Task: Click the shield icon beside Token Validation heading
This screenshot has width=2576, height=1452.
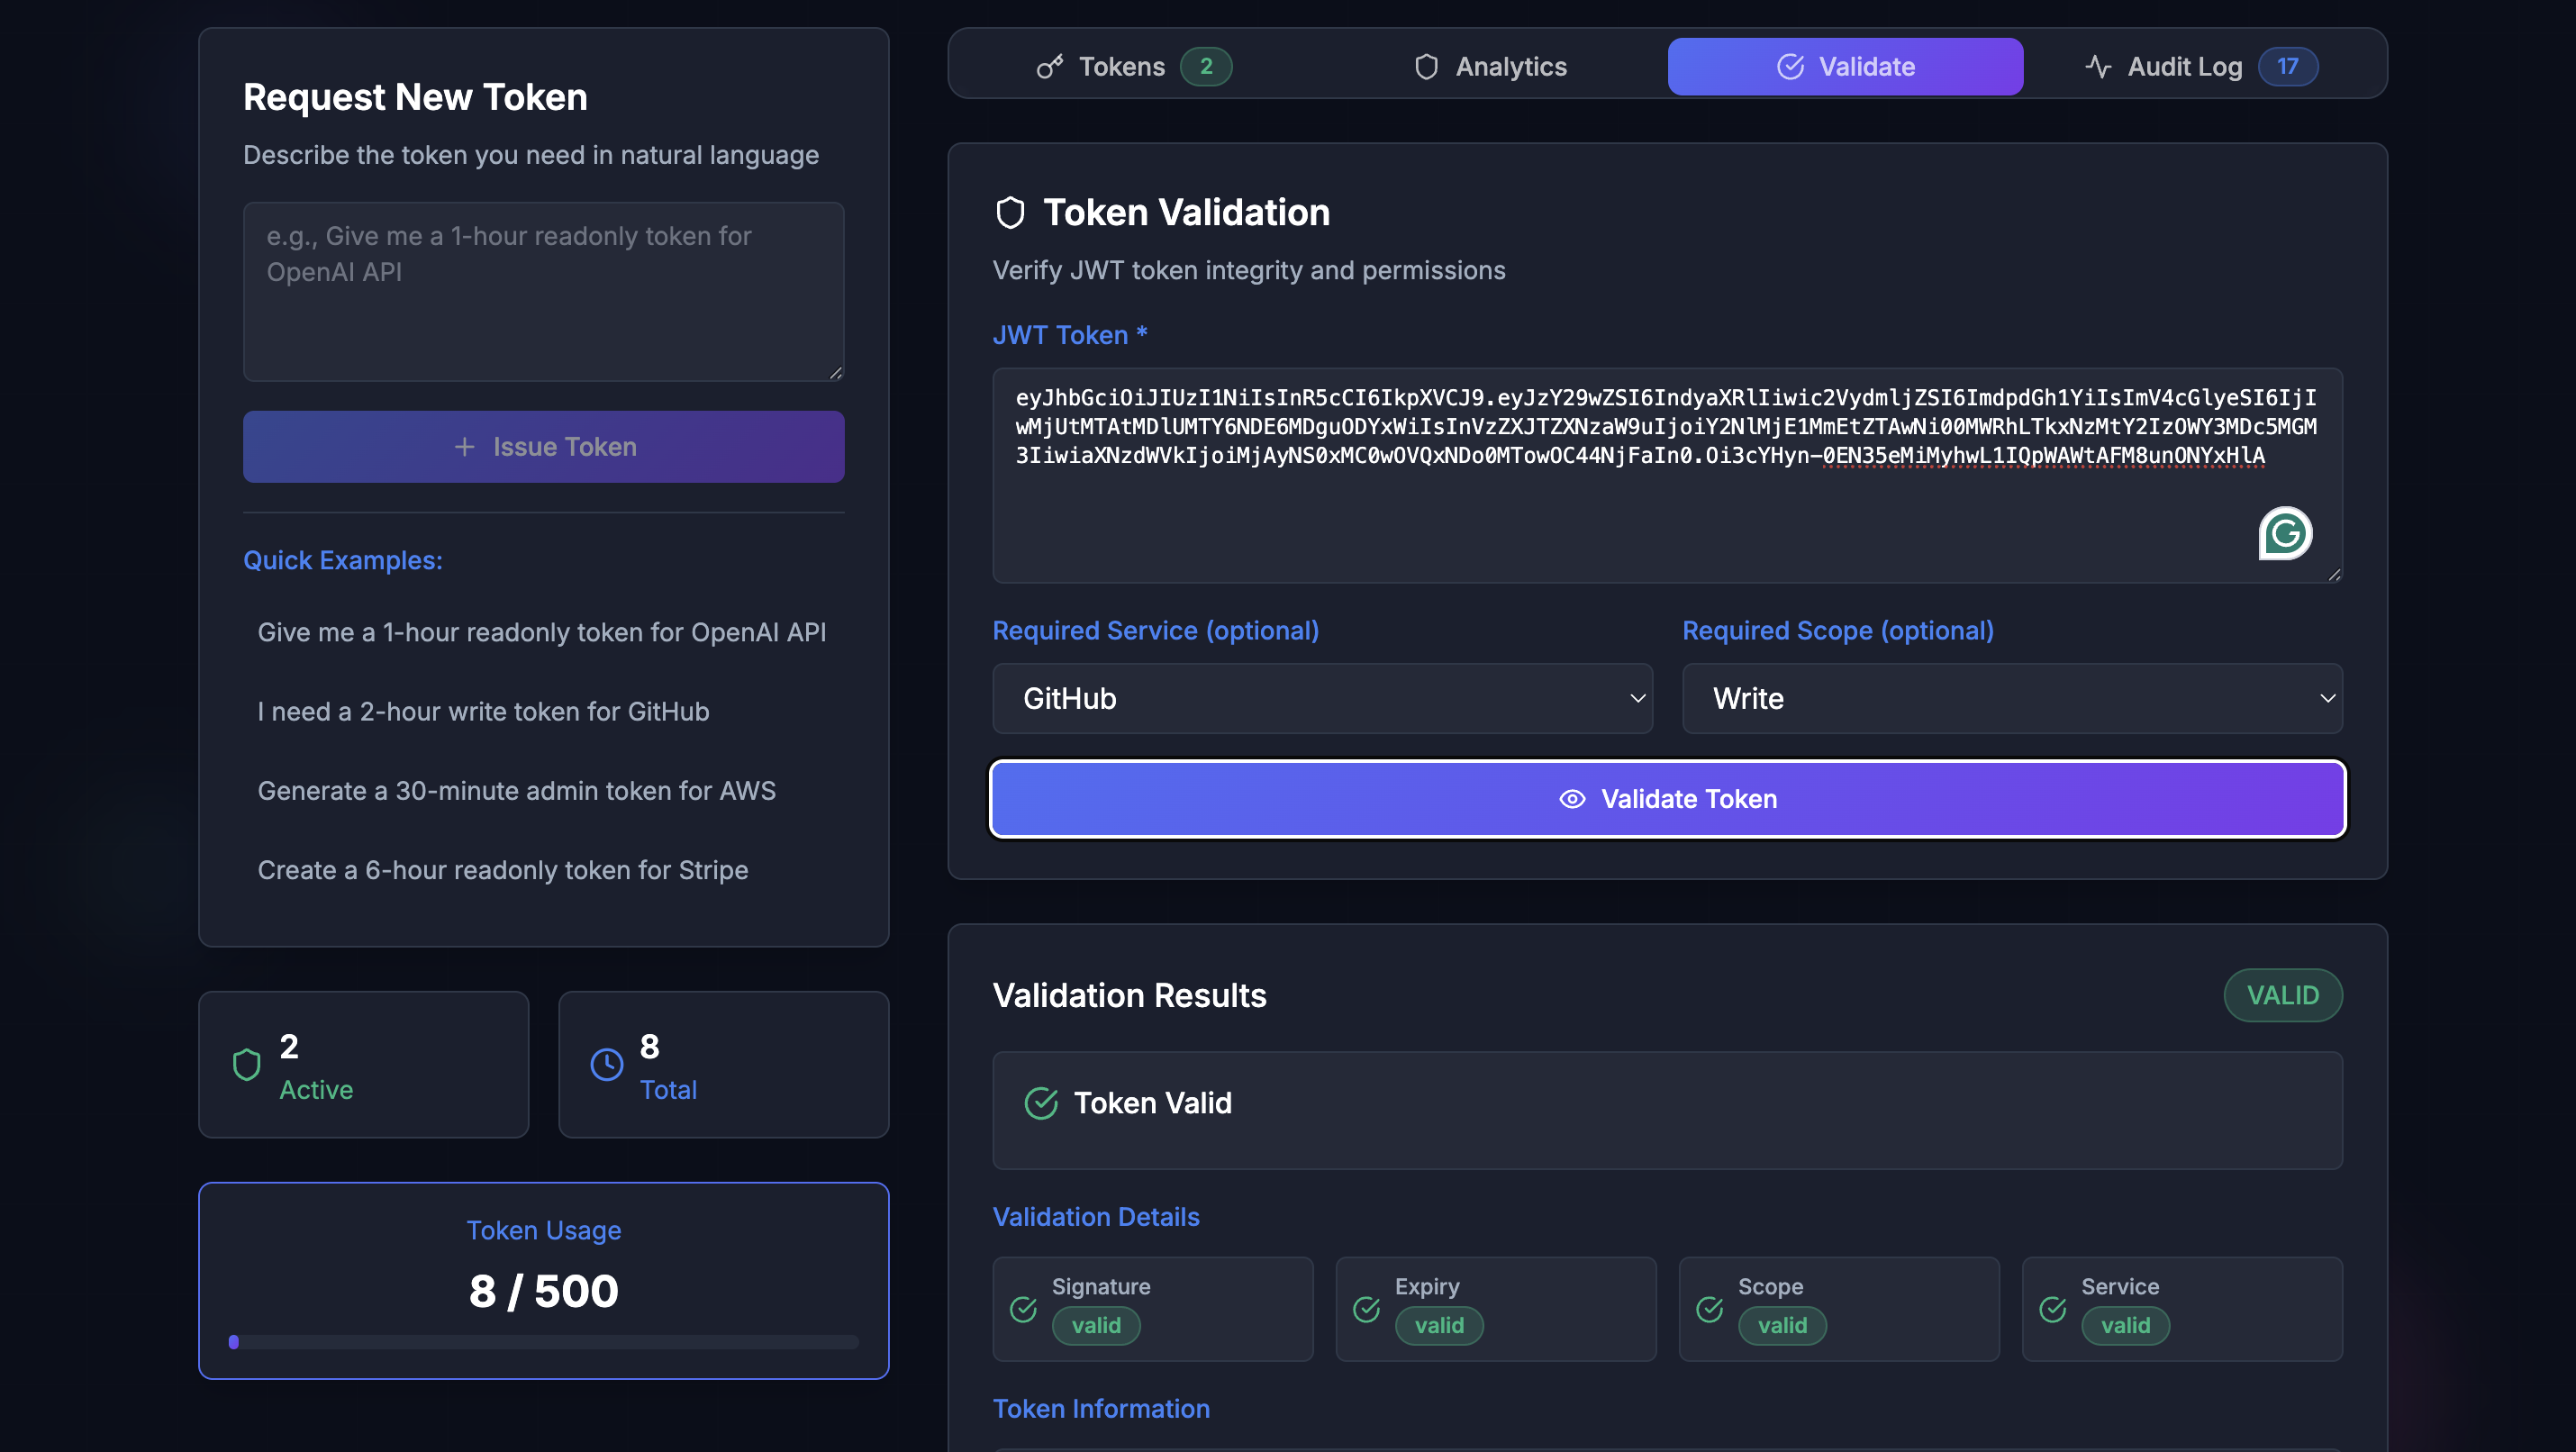Action: (x=1010, y=213)
